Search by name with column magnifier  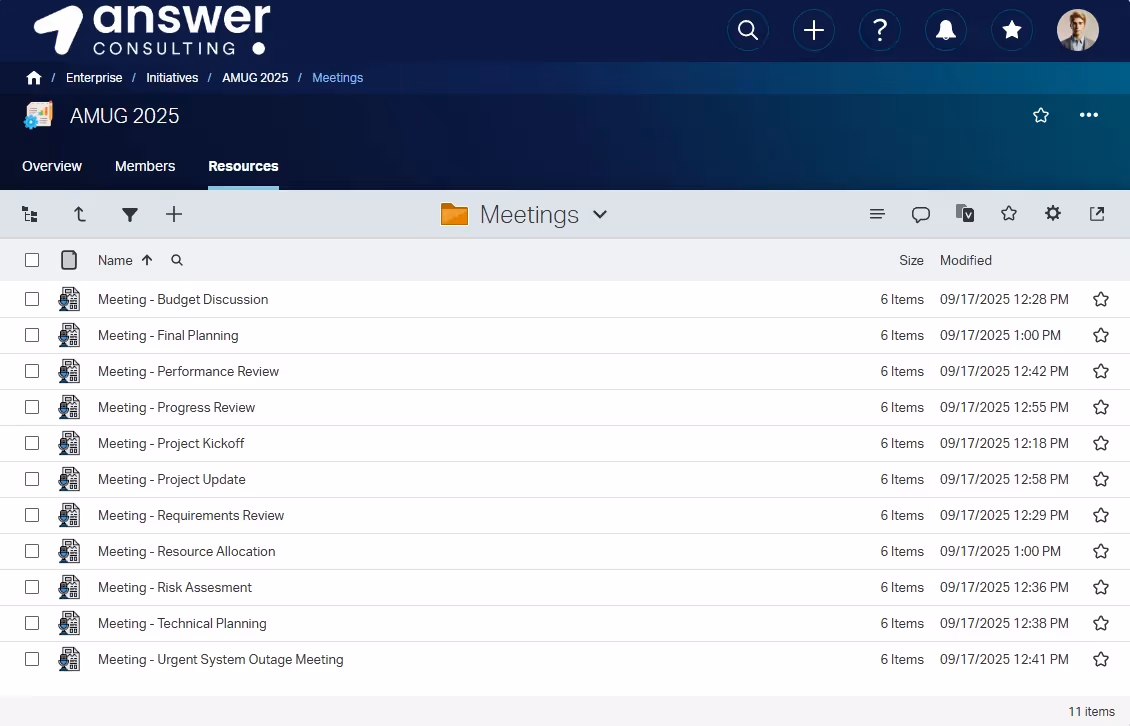(177, 260)
